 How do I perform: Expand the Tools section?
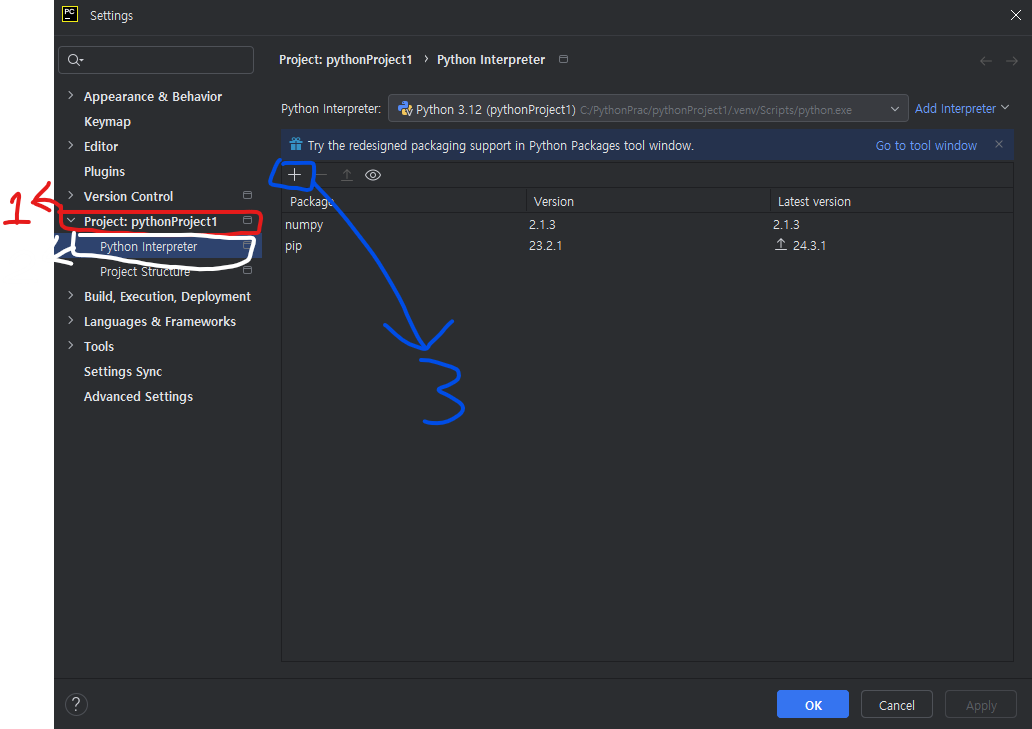(70, 345)
